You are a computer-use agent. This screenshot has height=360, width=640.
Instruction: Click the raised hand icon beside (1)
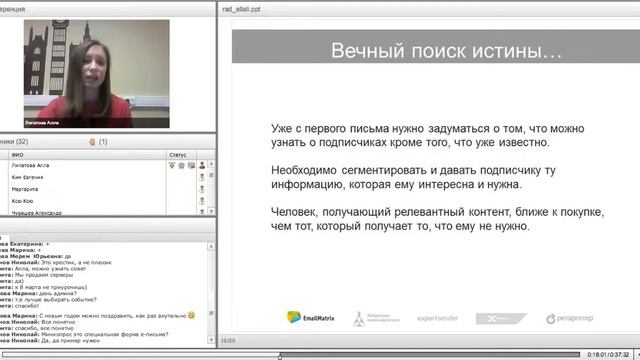(x=92, y=142)
